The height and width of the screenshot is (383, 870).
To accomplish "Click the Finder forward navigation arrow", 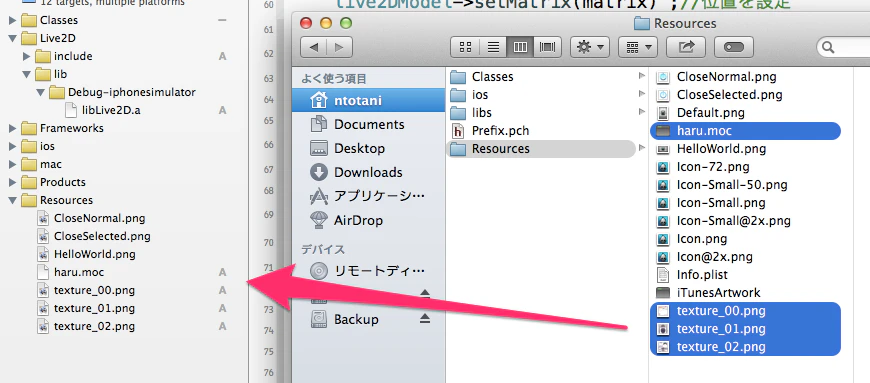I will point(339,48).
